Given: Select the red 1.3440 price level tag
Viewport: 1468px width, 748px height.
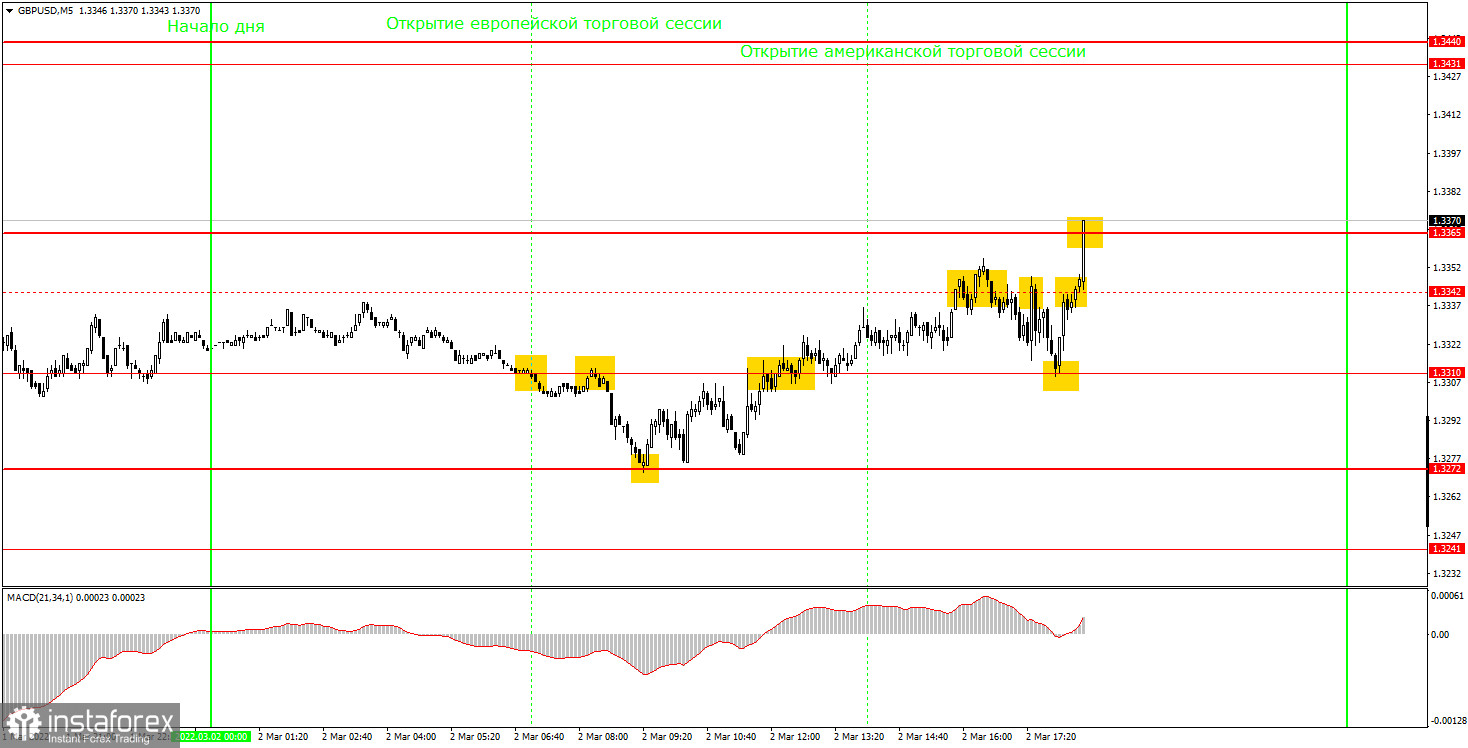Looking at the screenshot, I should pos(1447,42).
